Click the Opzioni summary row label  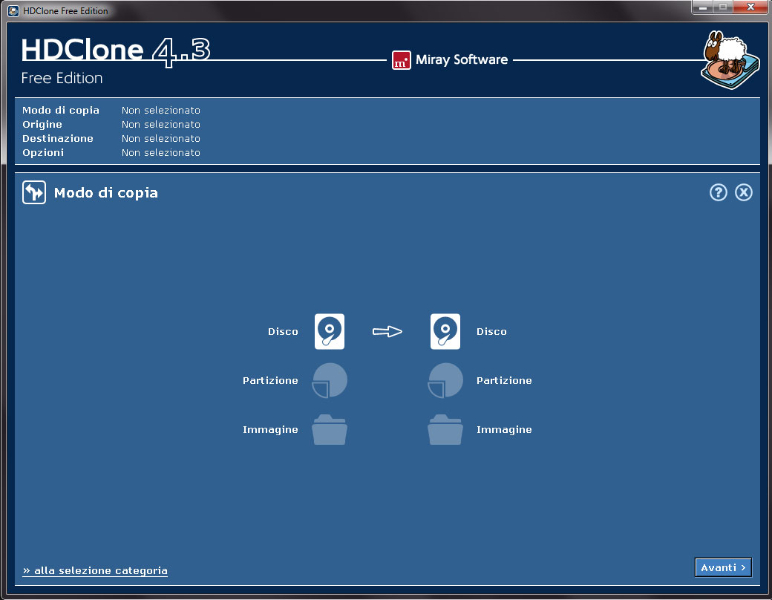(x=43, y=153)
